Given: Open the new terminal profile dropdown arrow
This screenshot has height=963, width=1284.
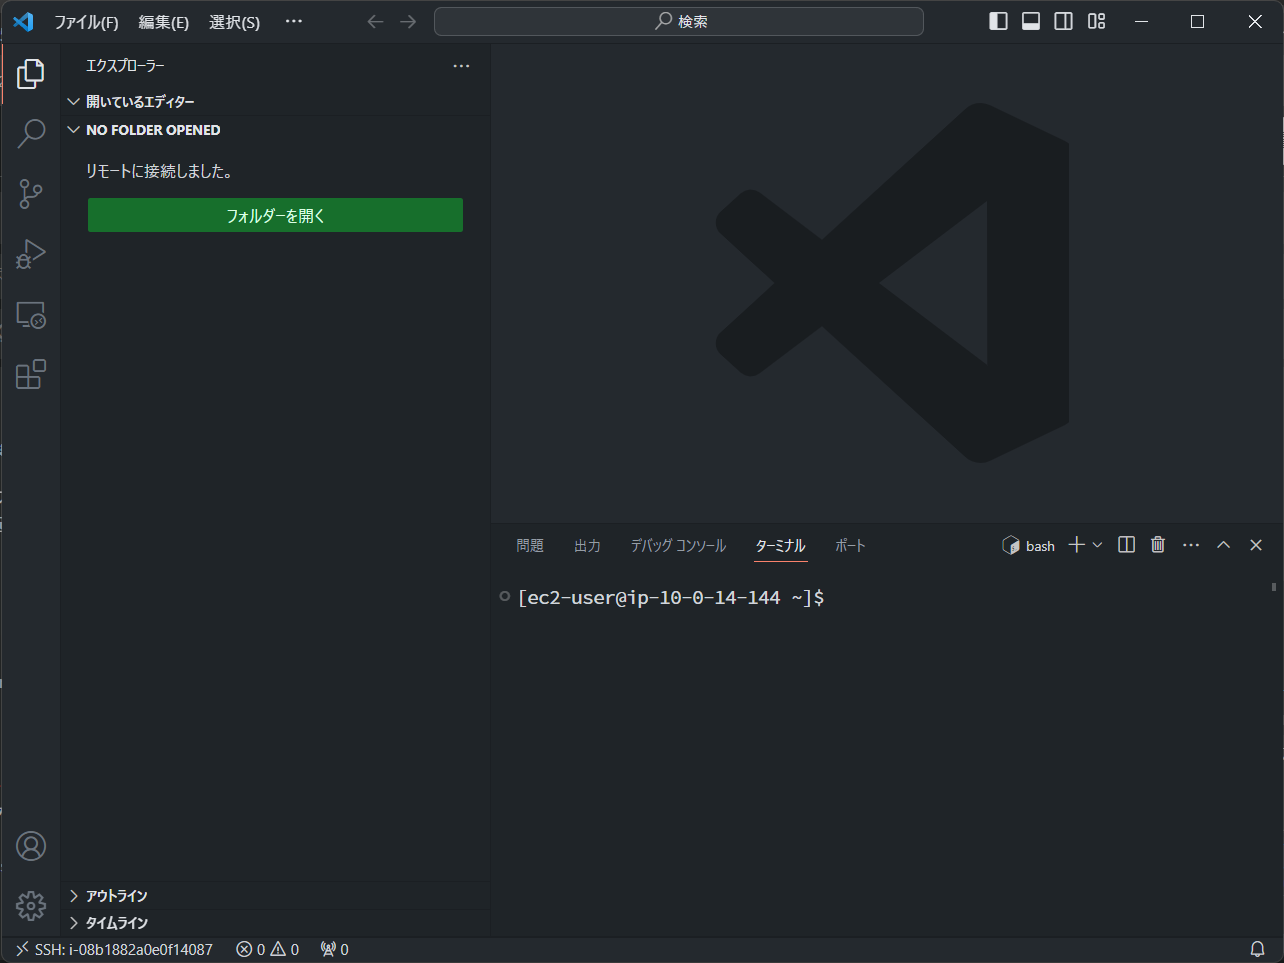Looking at the screenshot, I should click(1097, 545).
